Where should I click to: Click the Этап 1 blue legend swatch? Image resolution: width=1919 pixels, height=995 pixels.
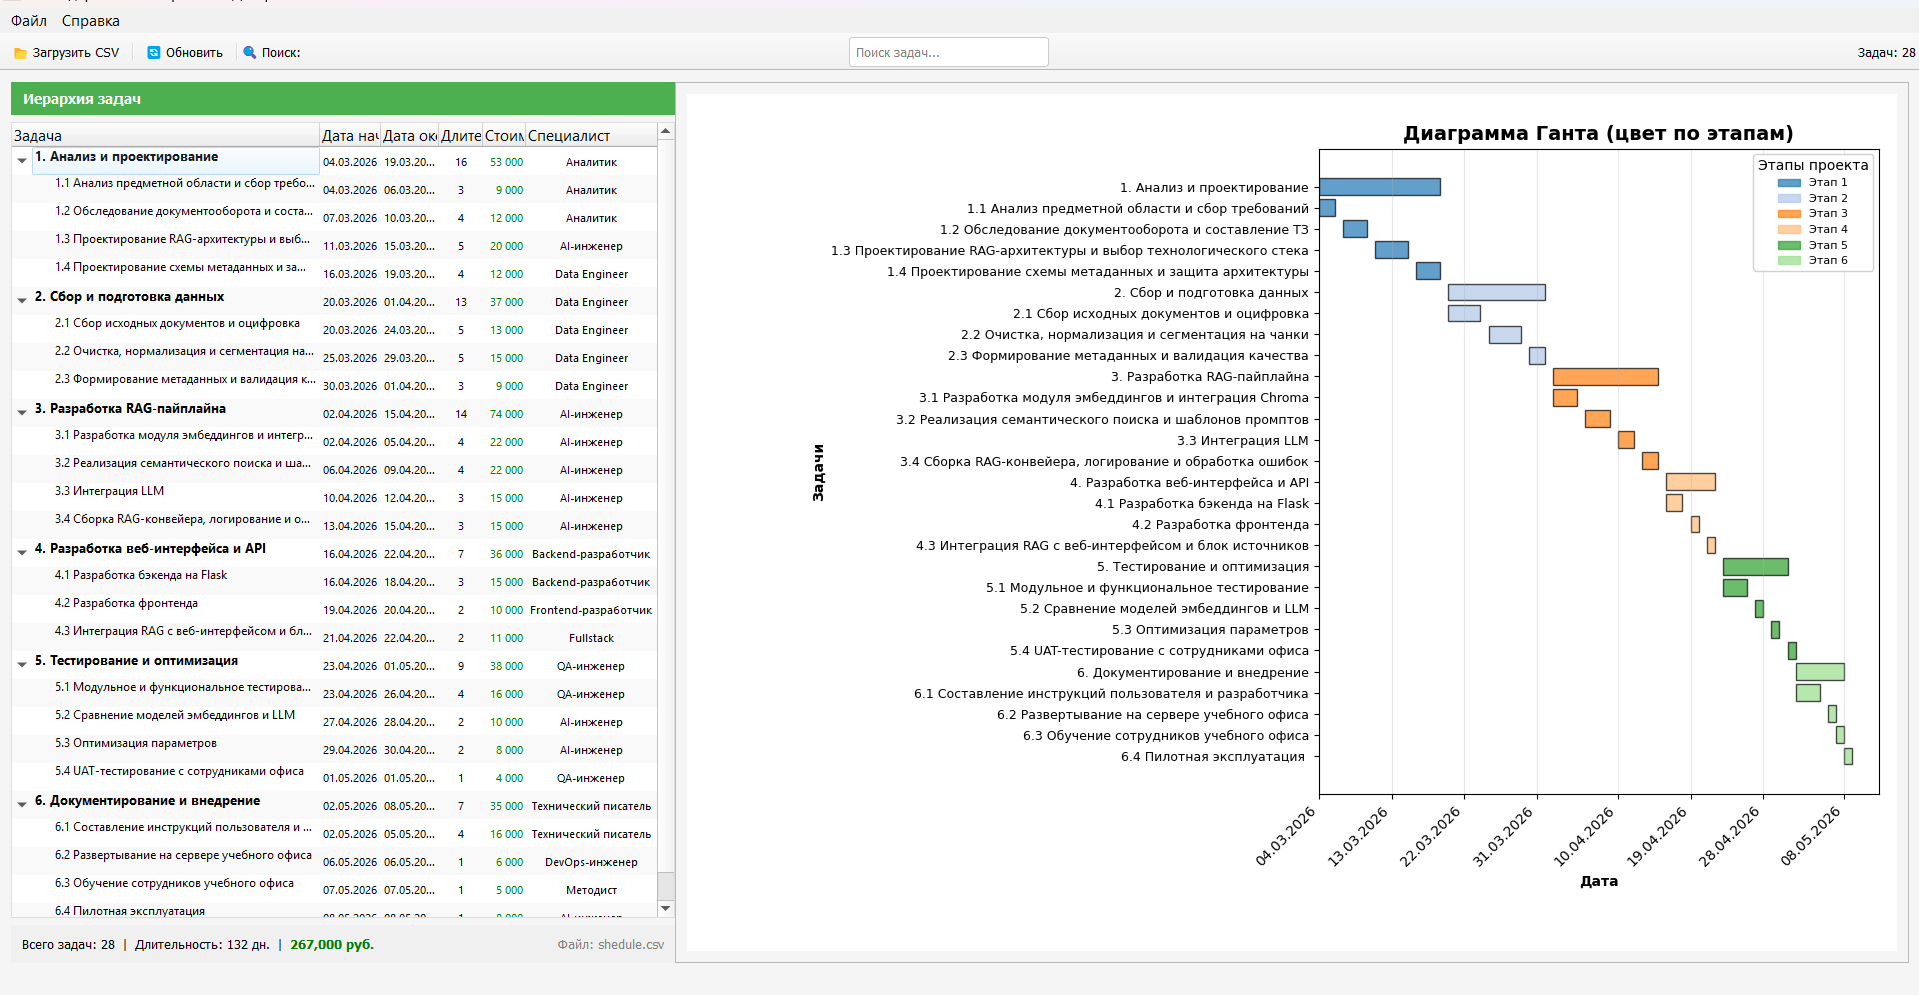click(1789, 183)
